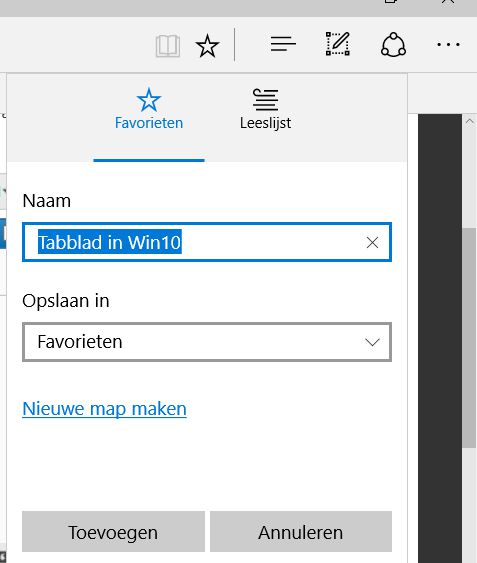The height and width of the screenshot is (563, 477).
Task: Open the More actions ellipsis menu
Action: [x=448, y=45]
